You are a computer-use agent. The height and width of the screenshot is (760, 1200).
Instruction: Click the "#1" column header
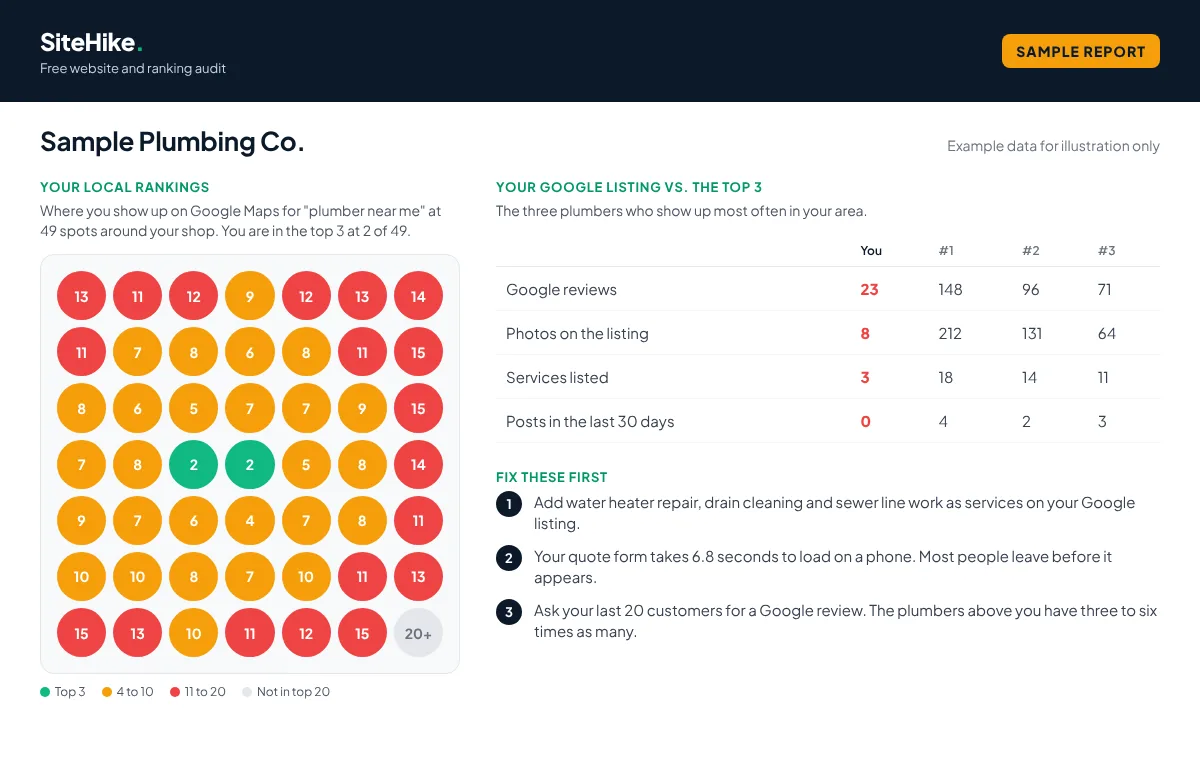click(946, 251)
